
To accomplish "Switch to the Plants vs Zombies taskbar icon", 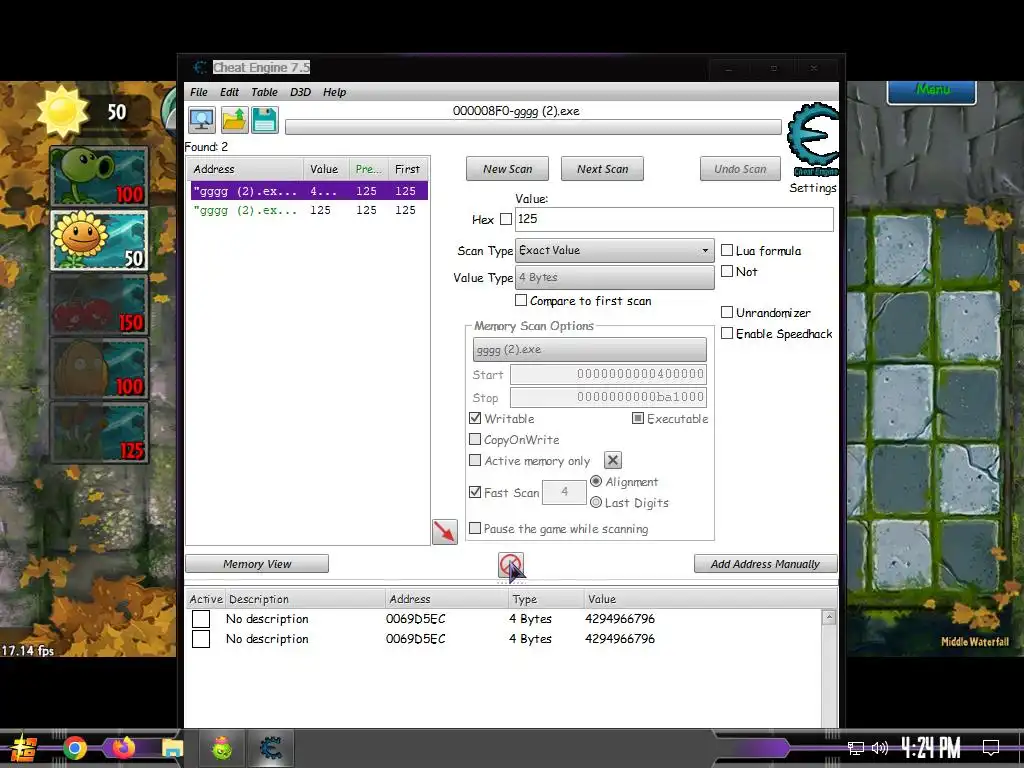I will click(x=222, y=748).
